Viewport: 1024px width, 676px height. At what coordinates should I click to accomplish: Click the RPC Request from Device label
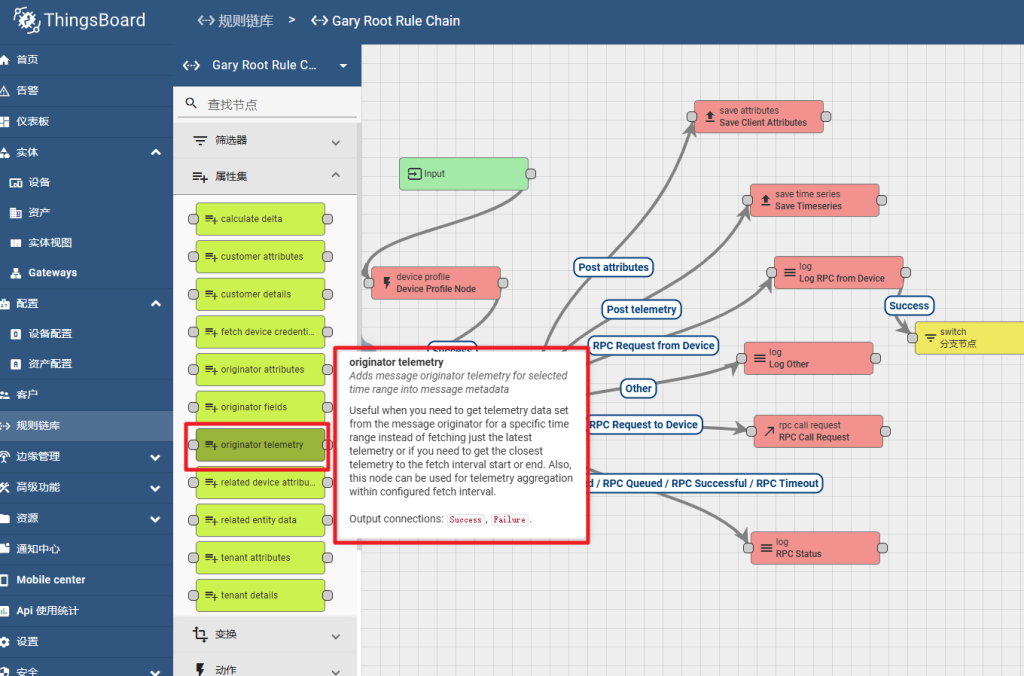pyautogui.click(x=653, y=346)
